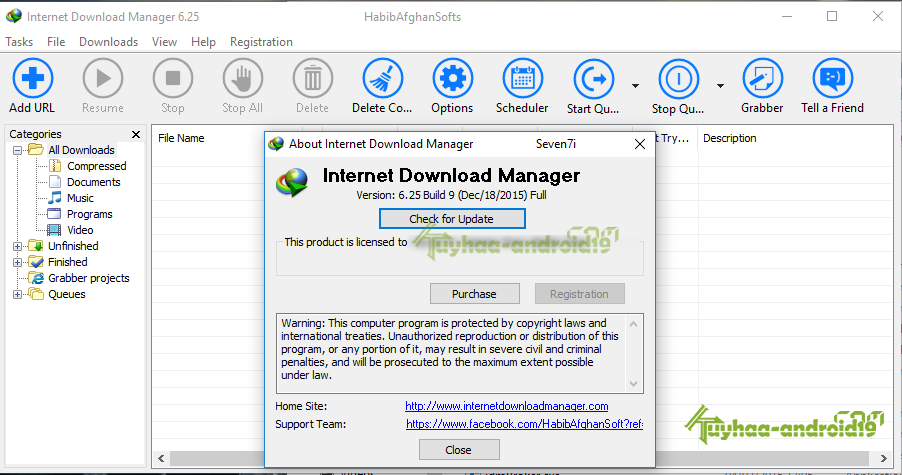The image size is (902, 475).
Task: Click the Check for Update button
Action: pyautogui.click(x=452, y=219)
